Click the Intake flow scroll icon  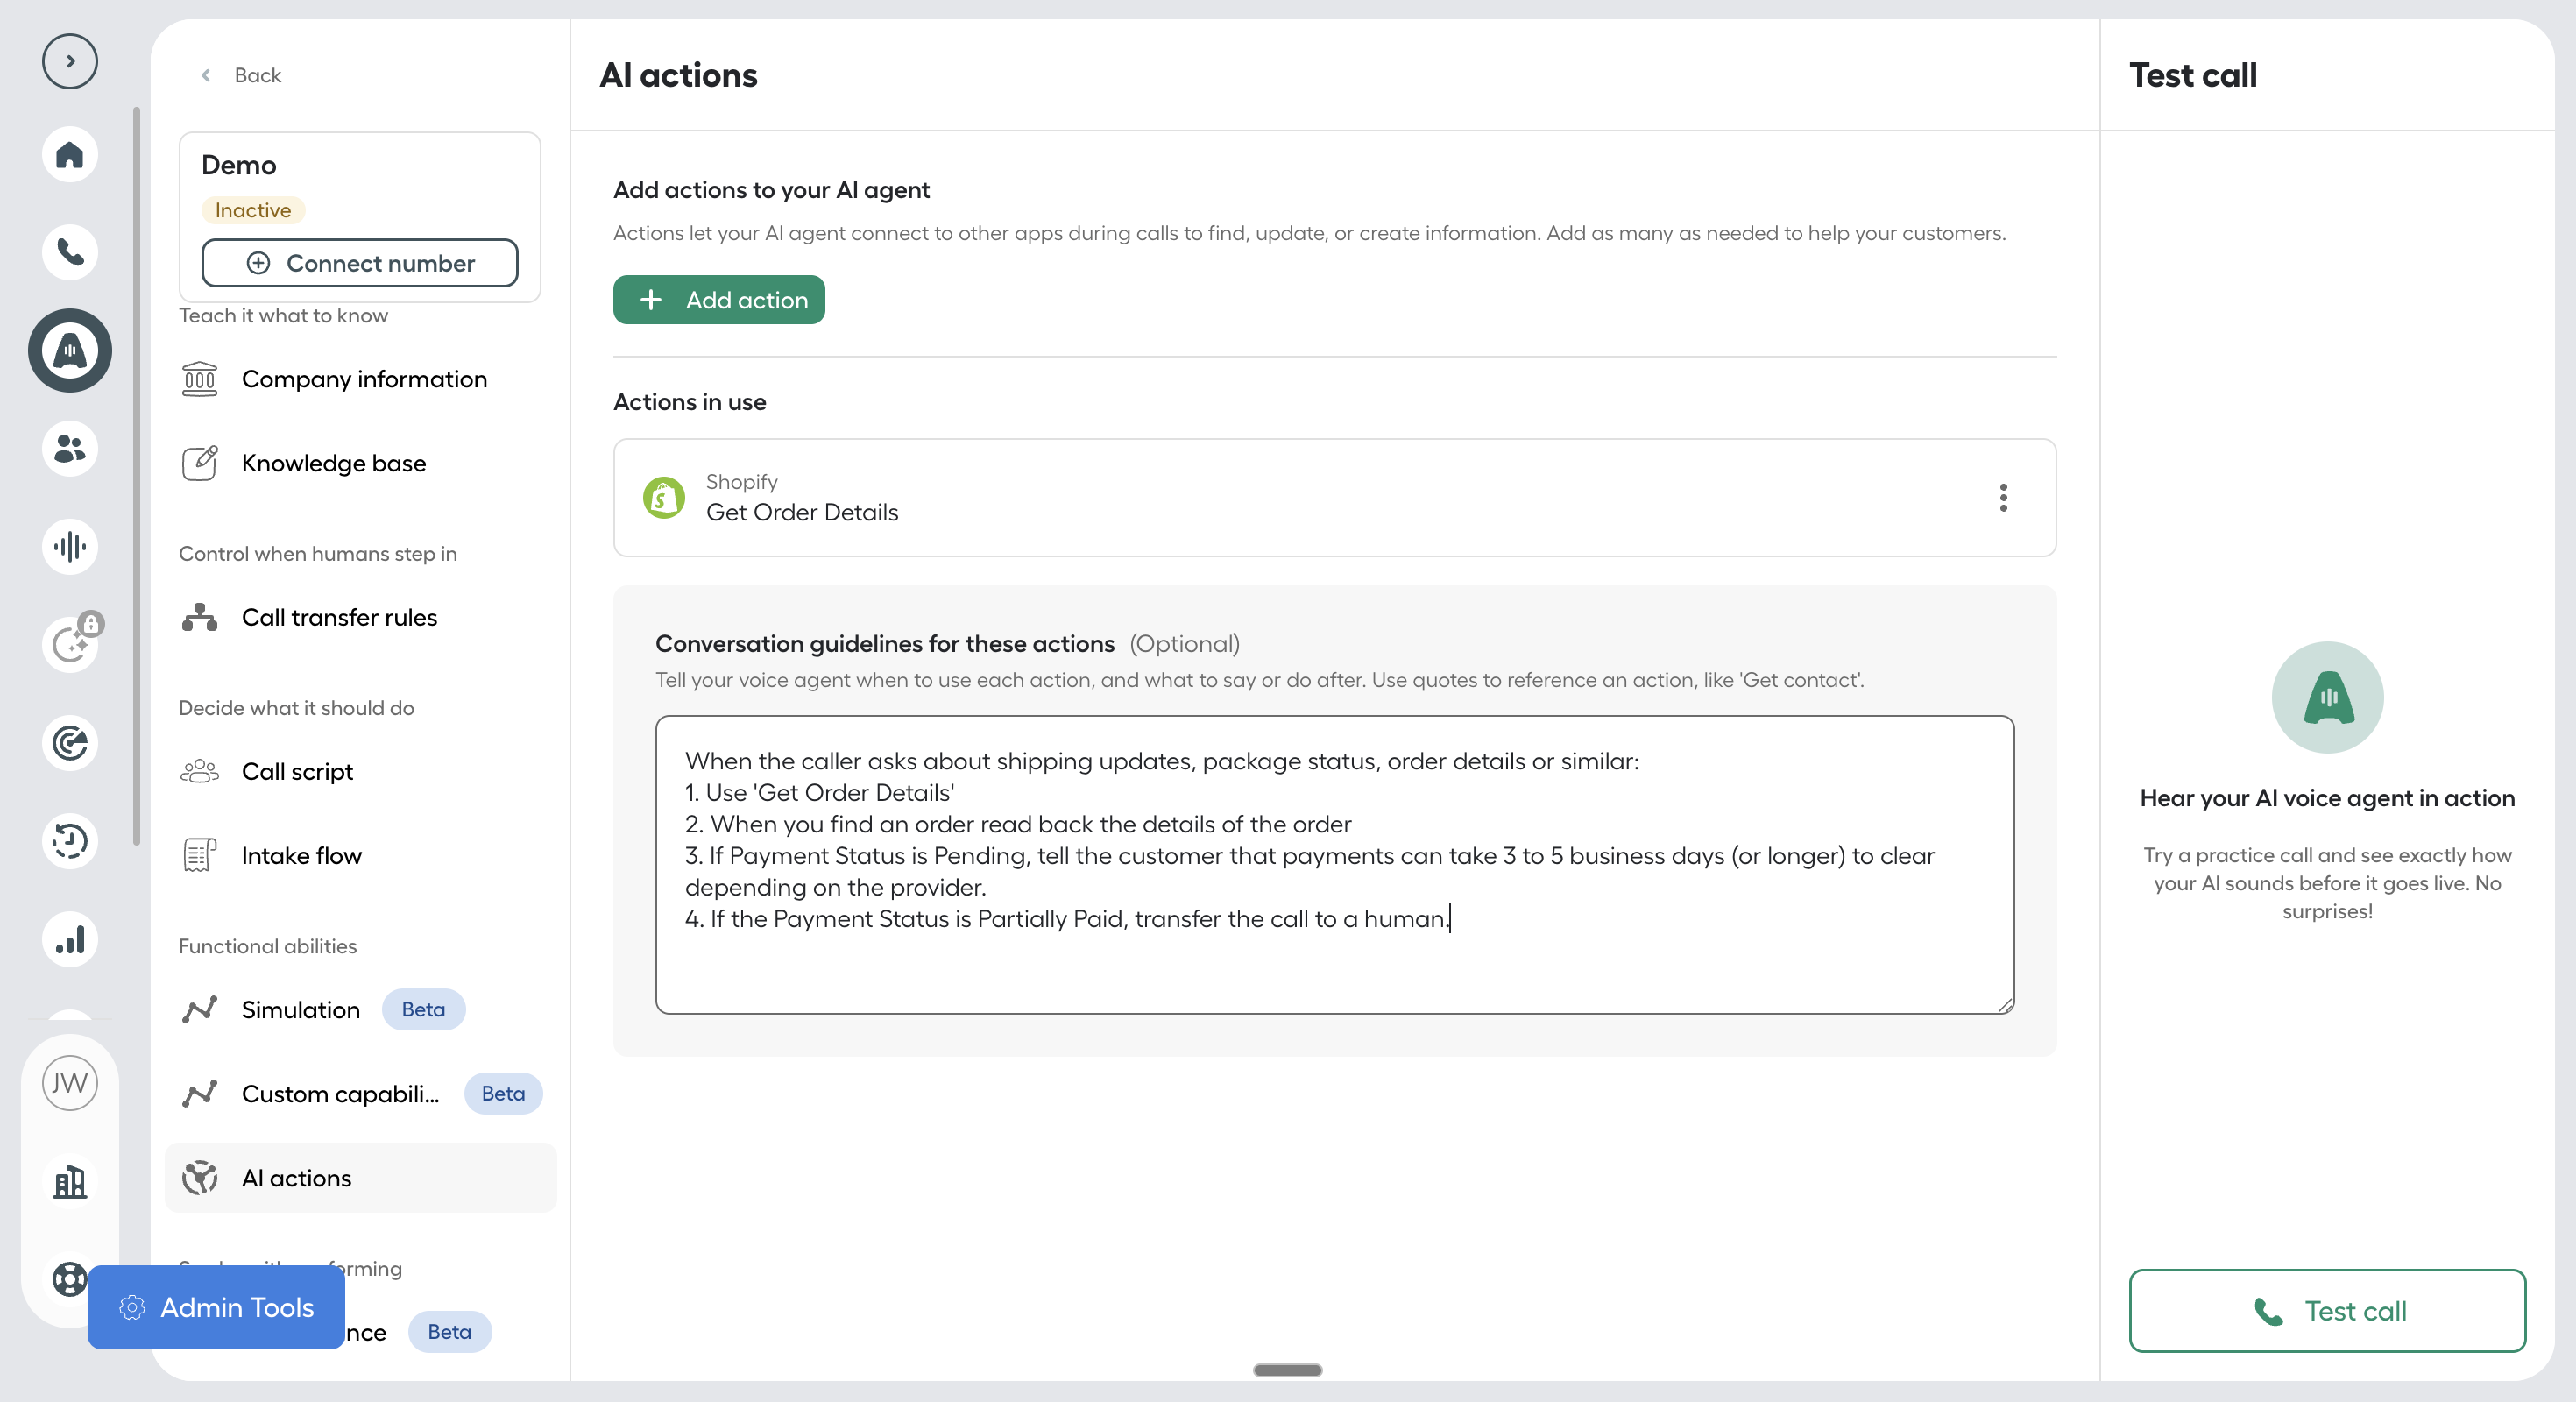200,855
